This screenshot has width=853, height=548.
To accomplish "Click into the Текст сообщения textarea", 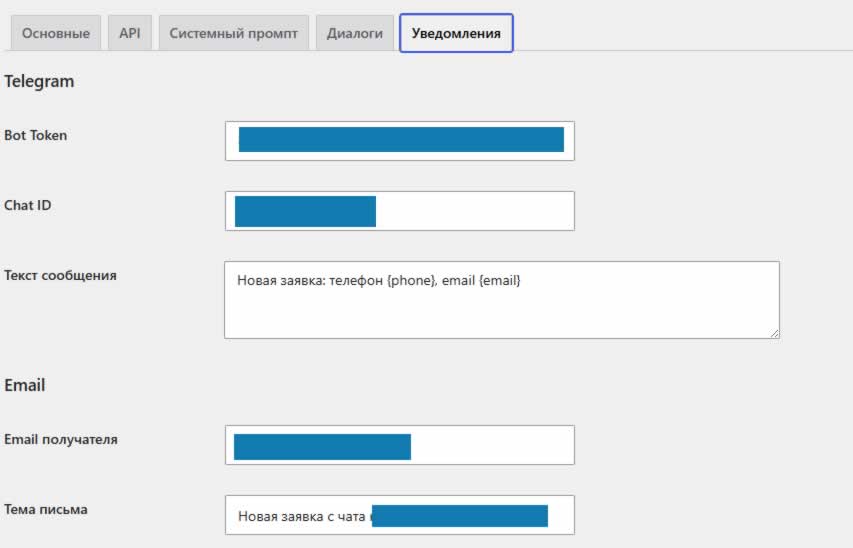I will point(502,300).
